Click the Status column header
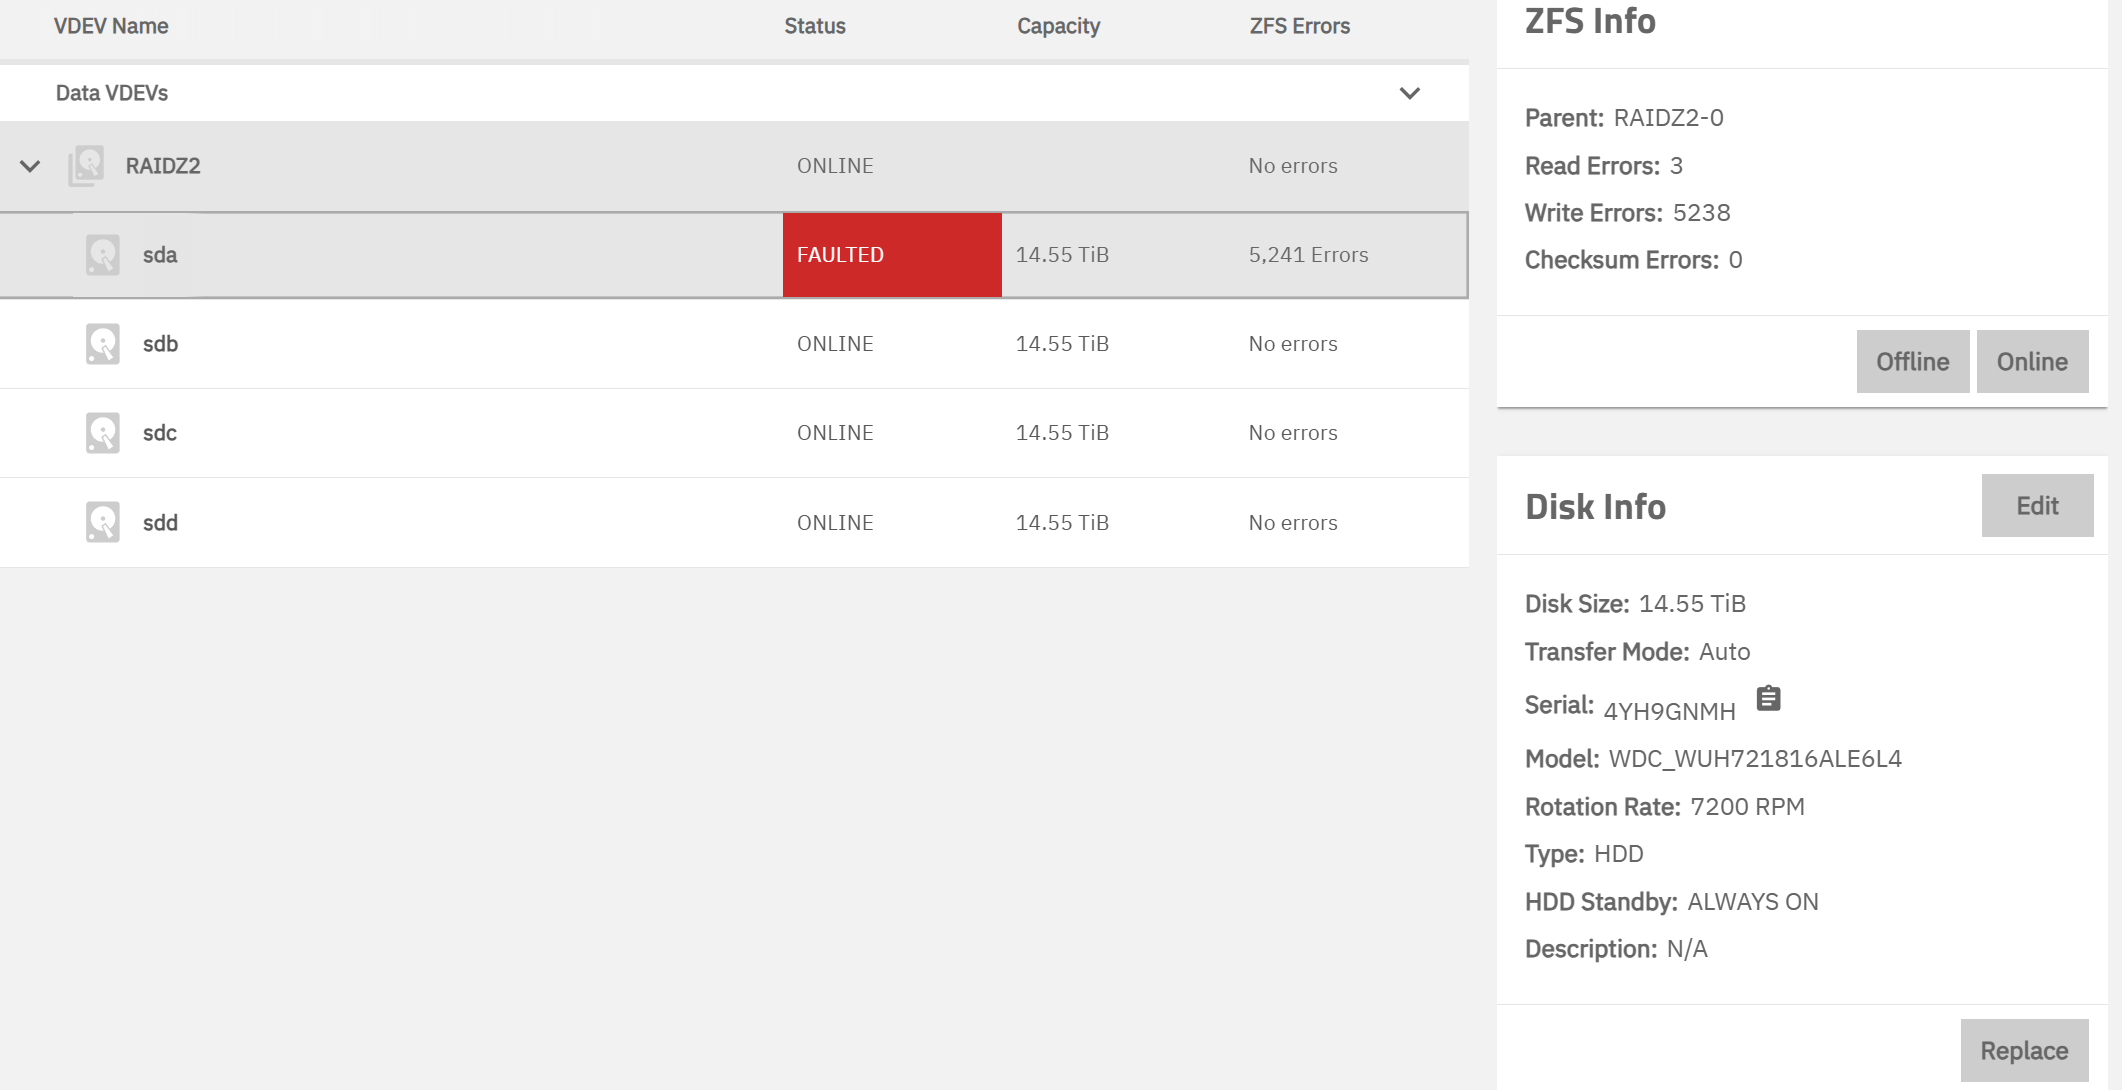The image size is (2126, 1090). (815, 26)
